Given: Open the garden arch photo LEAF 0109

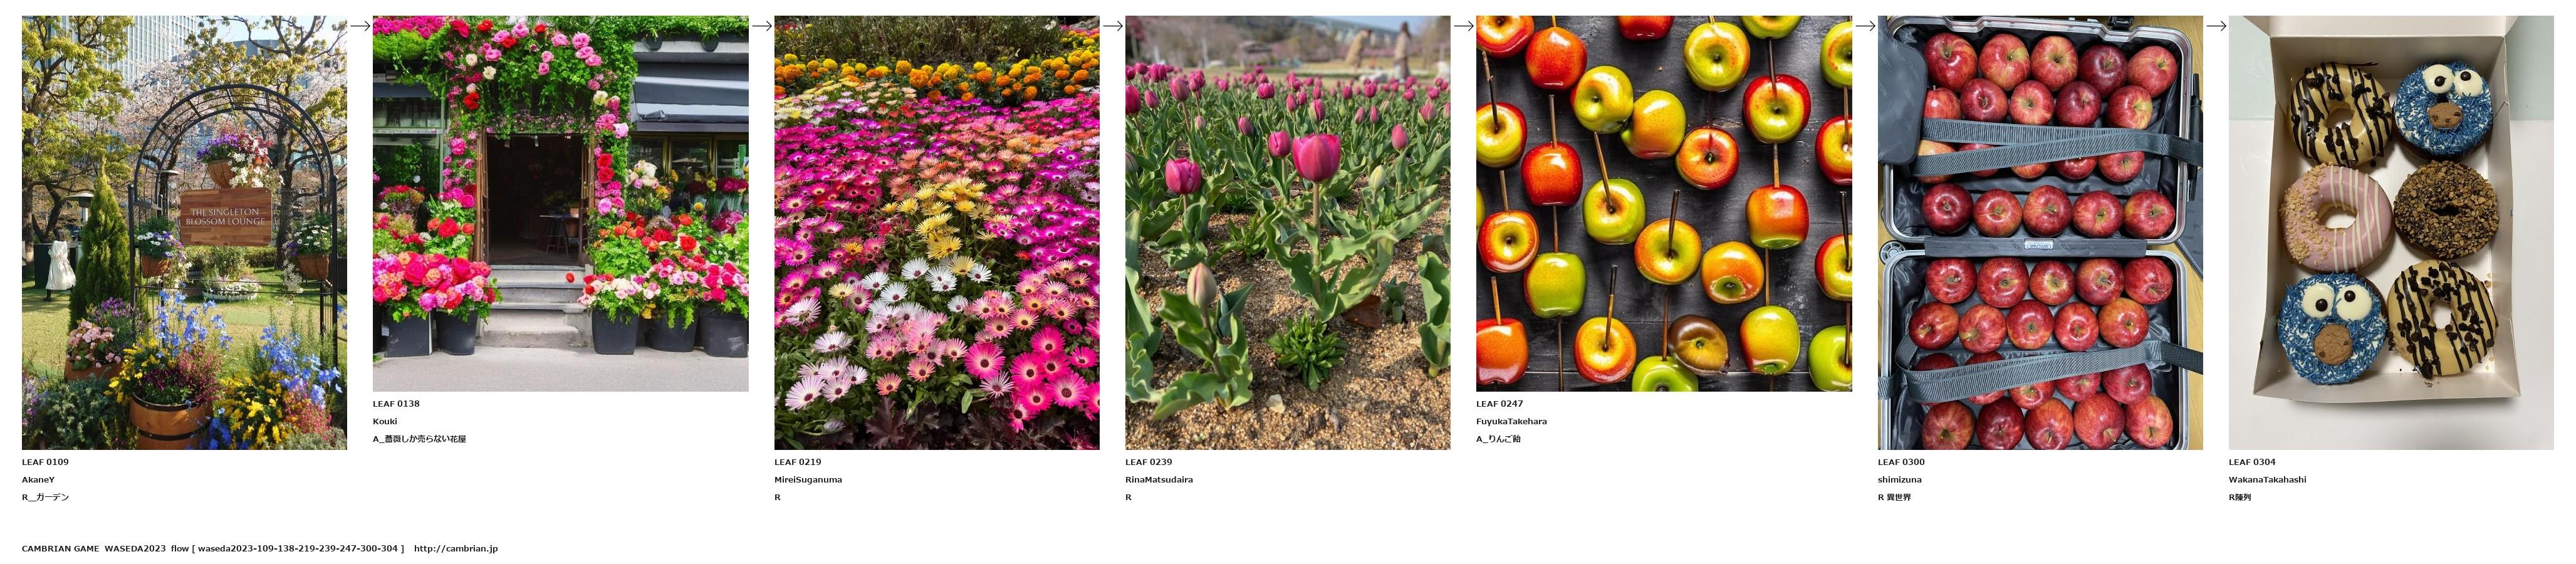Looking at the screenshot, I should click(184, 232).
